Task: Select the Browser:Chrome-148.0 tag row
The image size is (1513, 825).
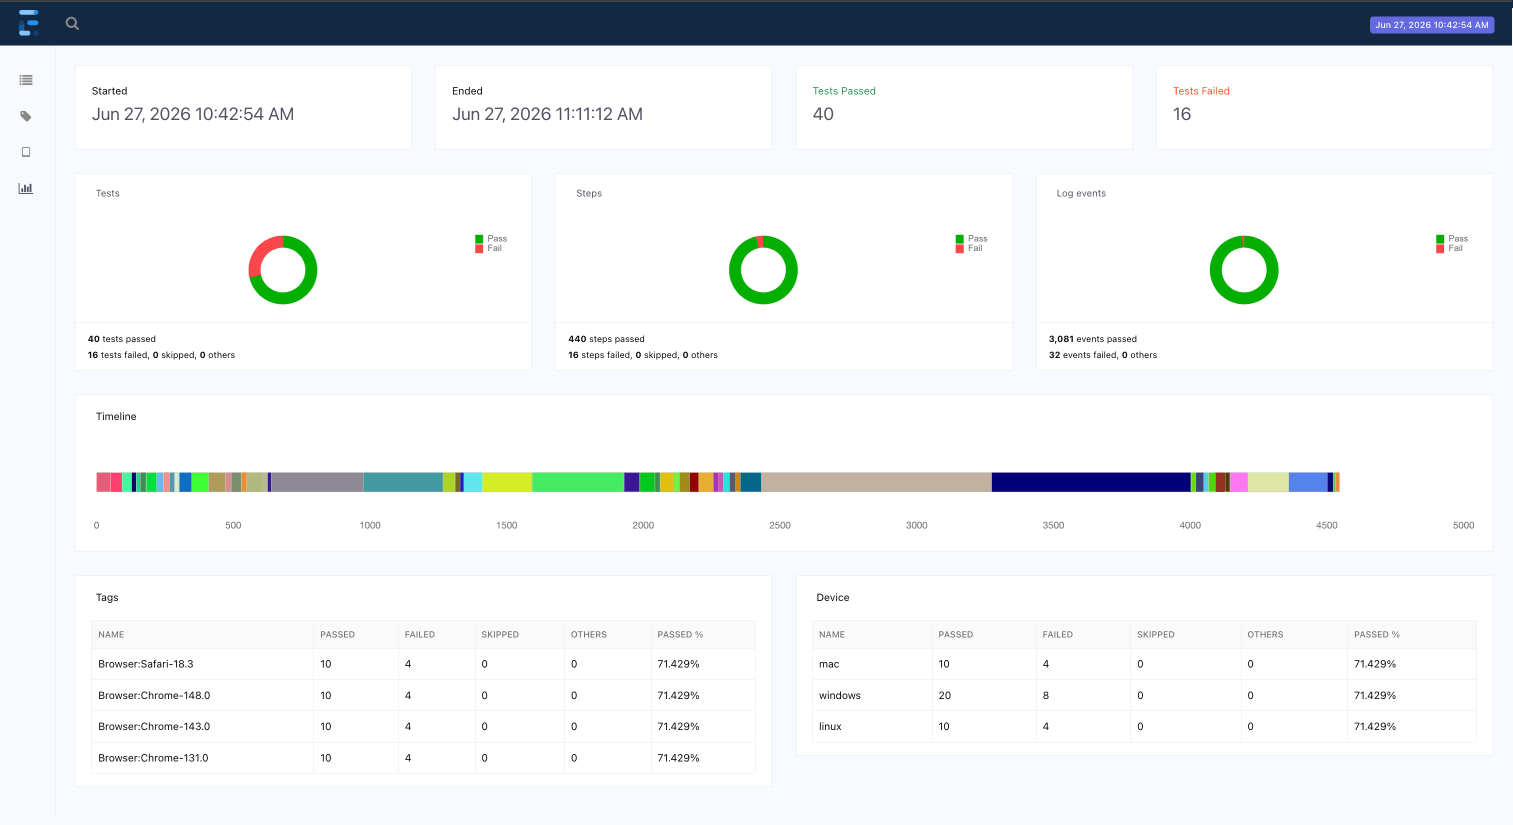Action: [x=423, y=695]
